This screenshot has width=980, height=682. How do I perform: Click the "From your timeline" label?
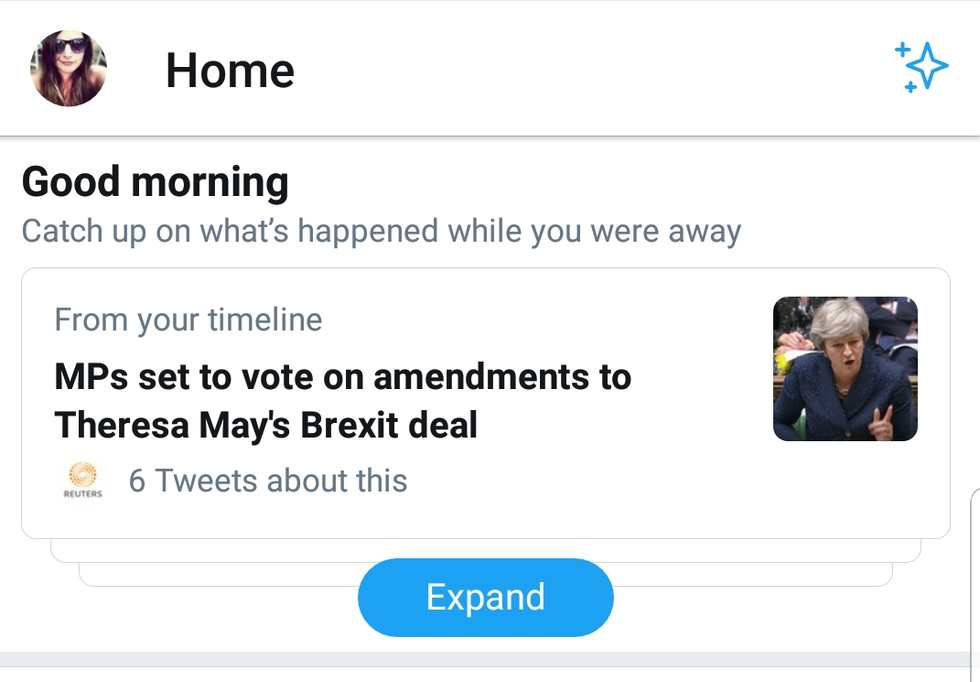[x=188, y=320]
